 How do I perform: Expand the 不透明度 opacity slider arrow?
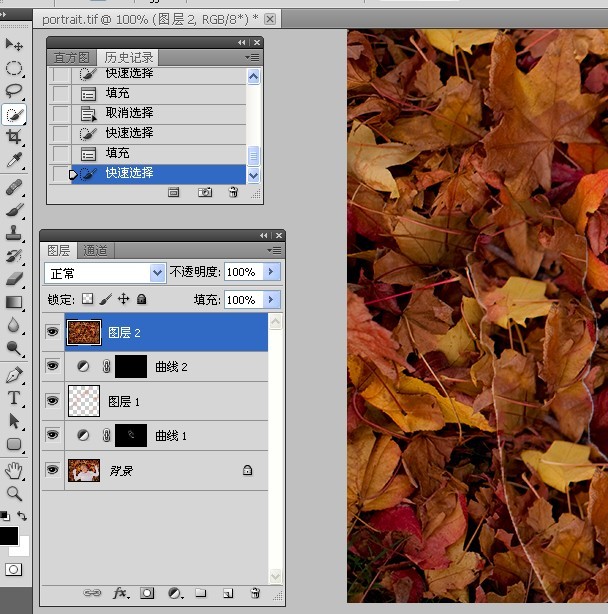coord(271,272)
